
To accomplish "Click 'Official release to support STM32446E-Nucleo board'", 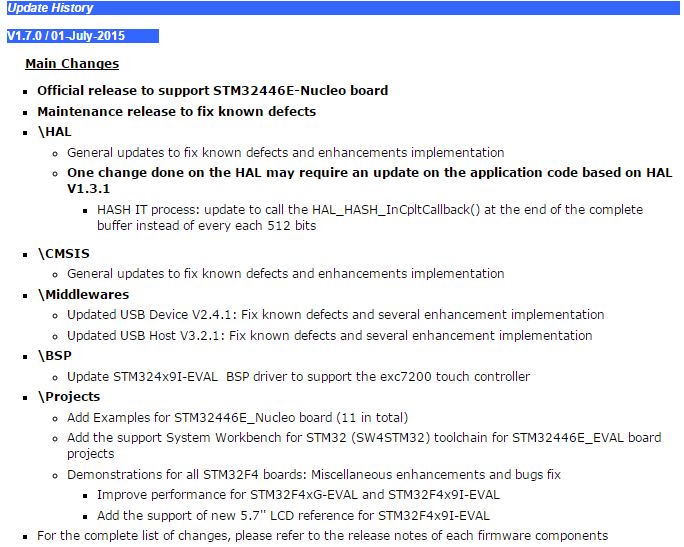I will [x=212, y=91].
